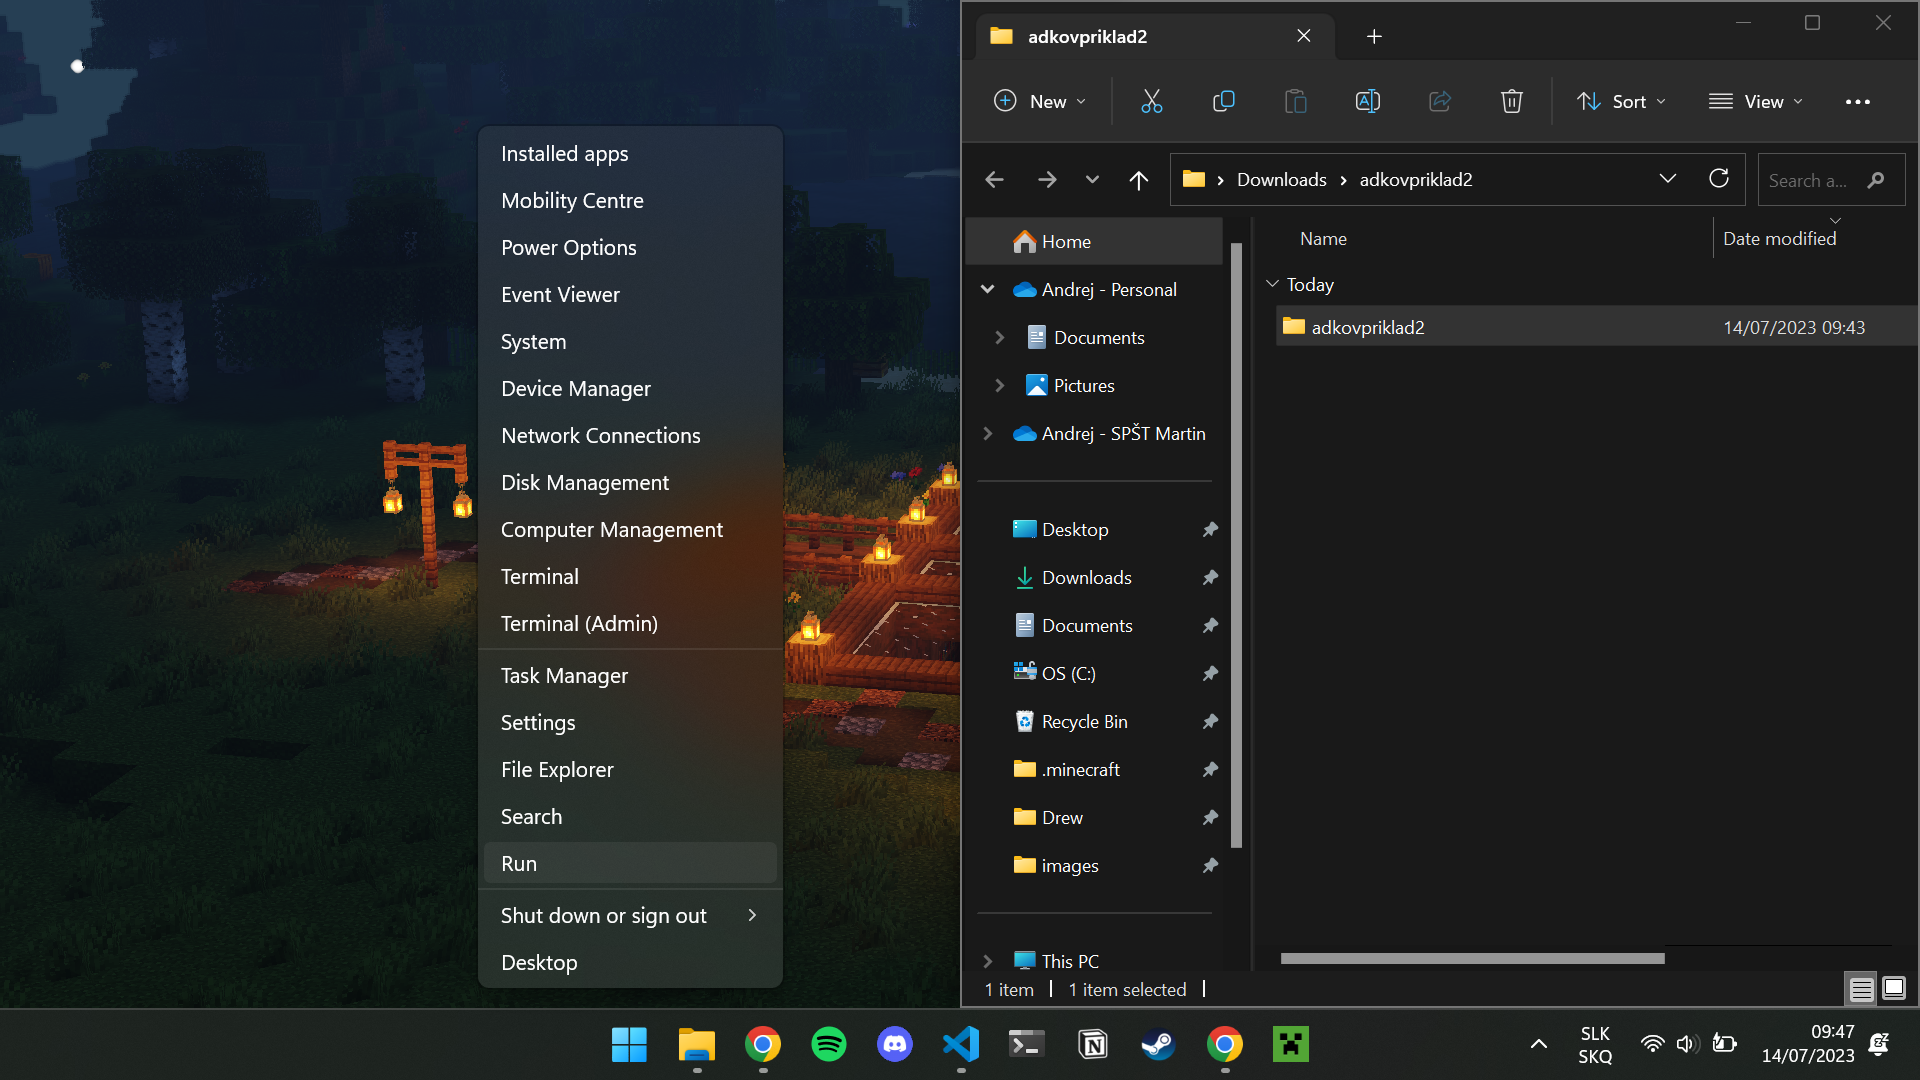Choose Terminal (Admin) menu entry
This screenshot has height=1080, width=1920.
[x=631, y=623]
